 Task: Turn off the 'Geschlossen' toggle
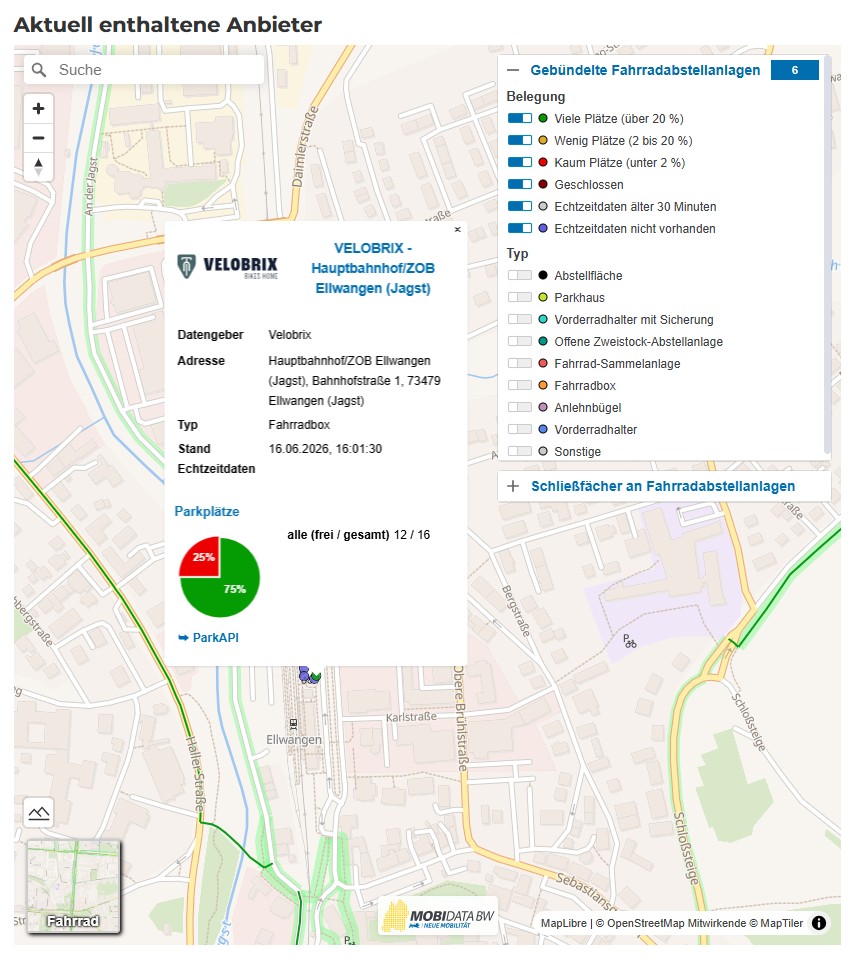520,184
